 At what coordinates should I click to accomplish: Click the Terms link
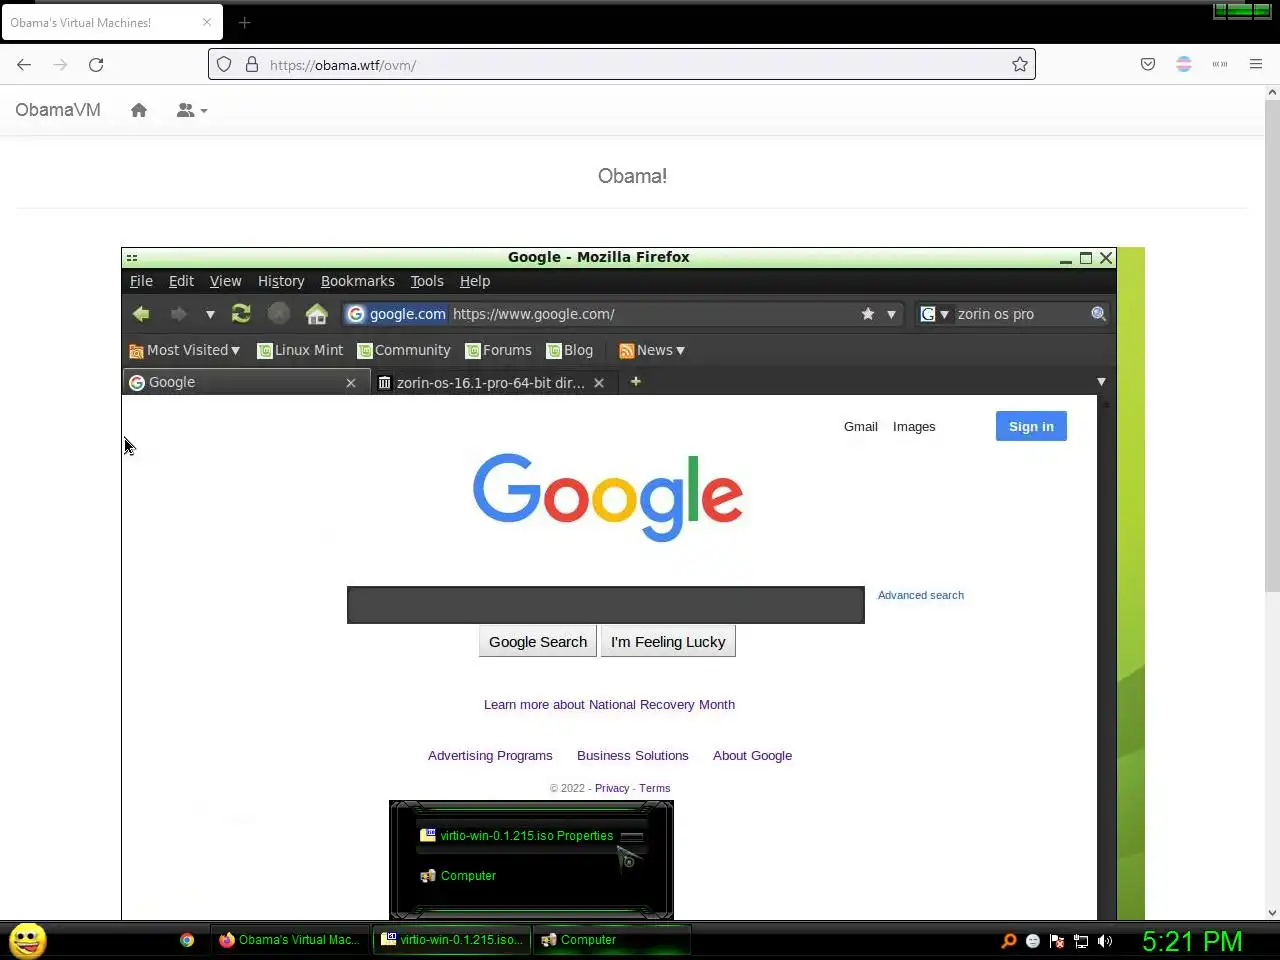[x=655, y=788]
